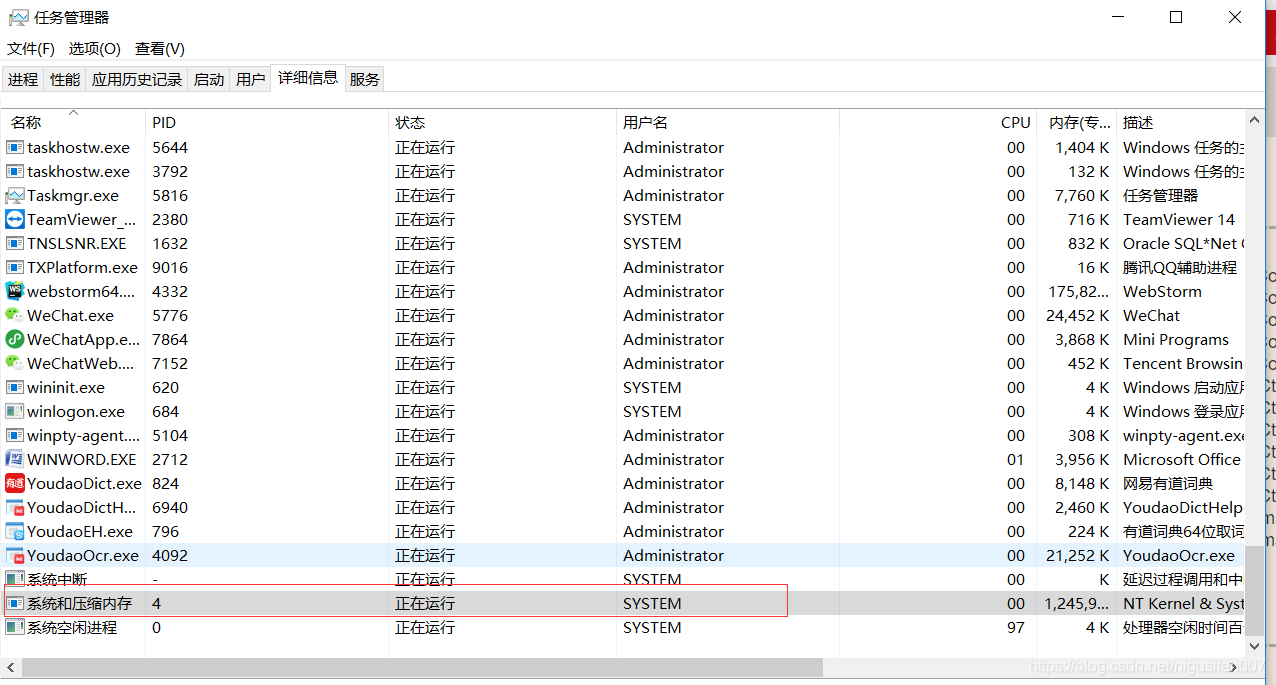1276x685 pixels.
Task: Click the Task Manager title bar icon
Action: tap(18, 17)
